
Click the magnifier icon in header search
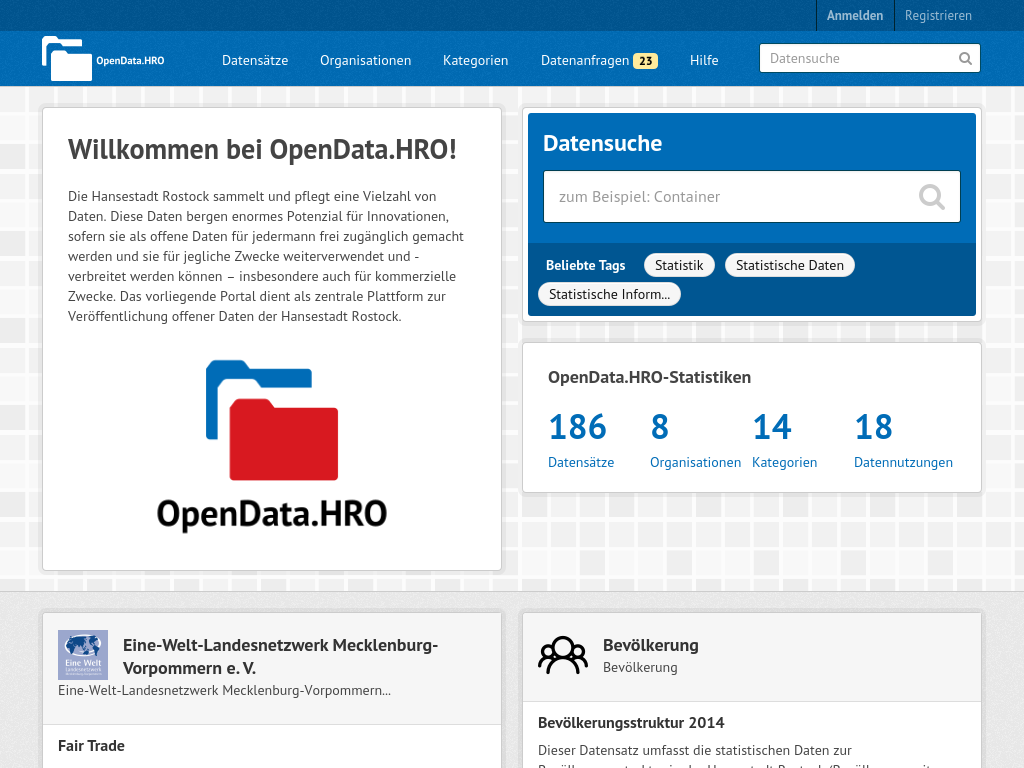[x=965, y=59]
